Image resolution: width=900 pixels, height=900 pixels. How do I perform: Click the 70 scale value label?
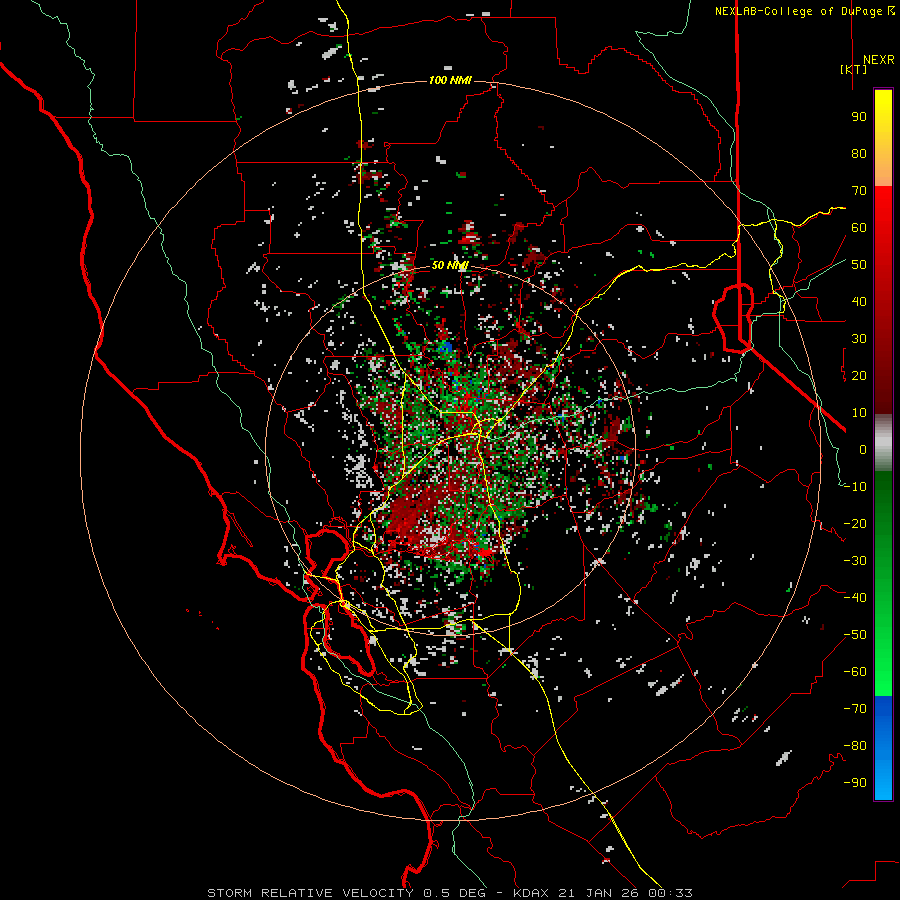pyautogui.click(x=859, y=191)
